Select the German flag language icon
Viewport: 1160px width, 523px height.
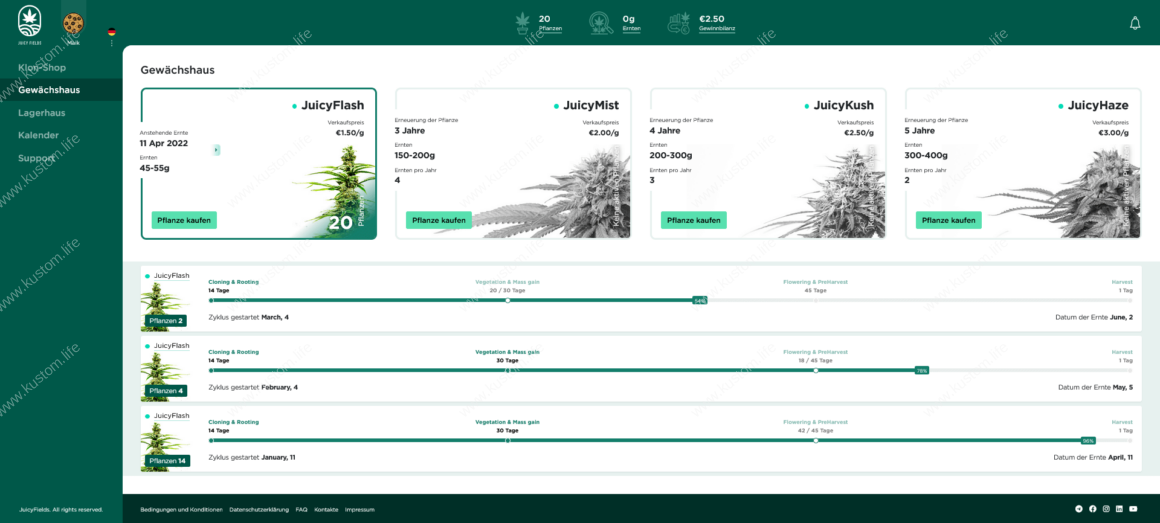pyautogui.click(x=112, y=32)
